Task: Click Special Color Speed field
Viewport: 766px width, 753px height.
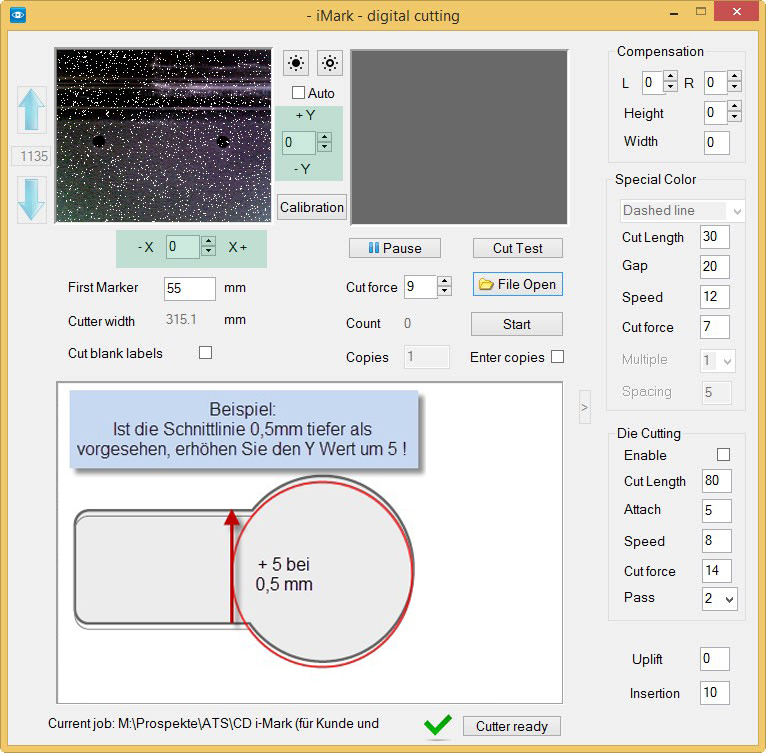Action: [x=715, y=297]
